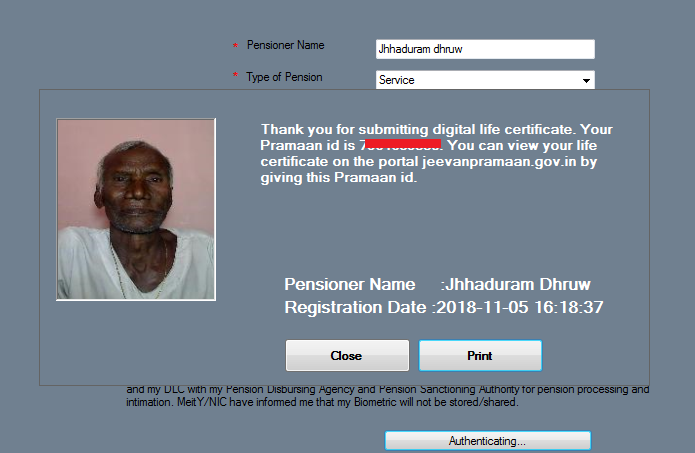Viewport: 695px width, 453px height.
Task: Click the Authenticating... button
Action: tap(488, 441)
